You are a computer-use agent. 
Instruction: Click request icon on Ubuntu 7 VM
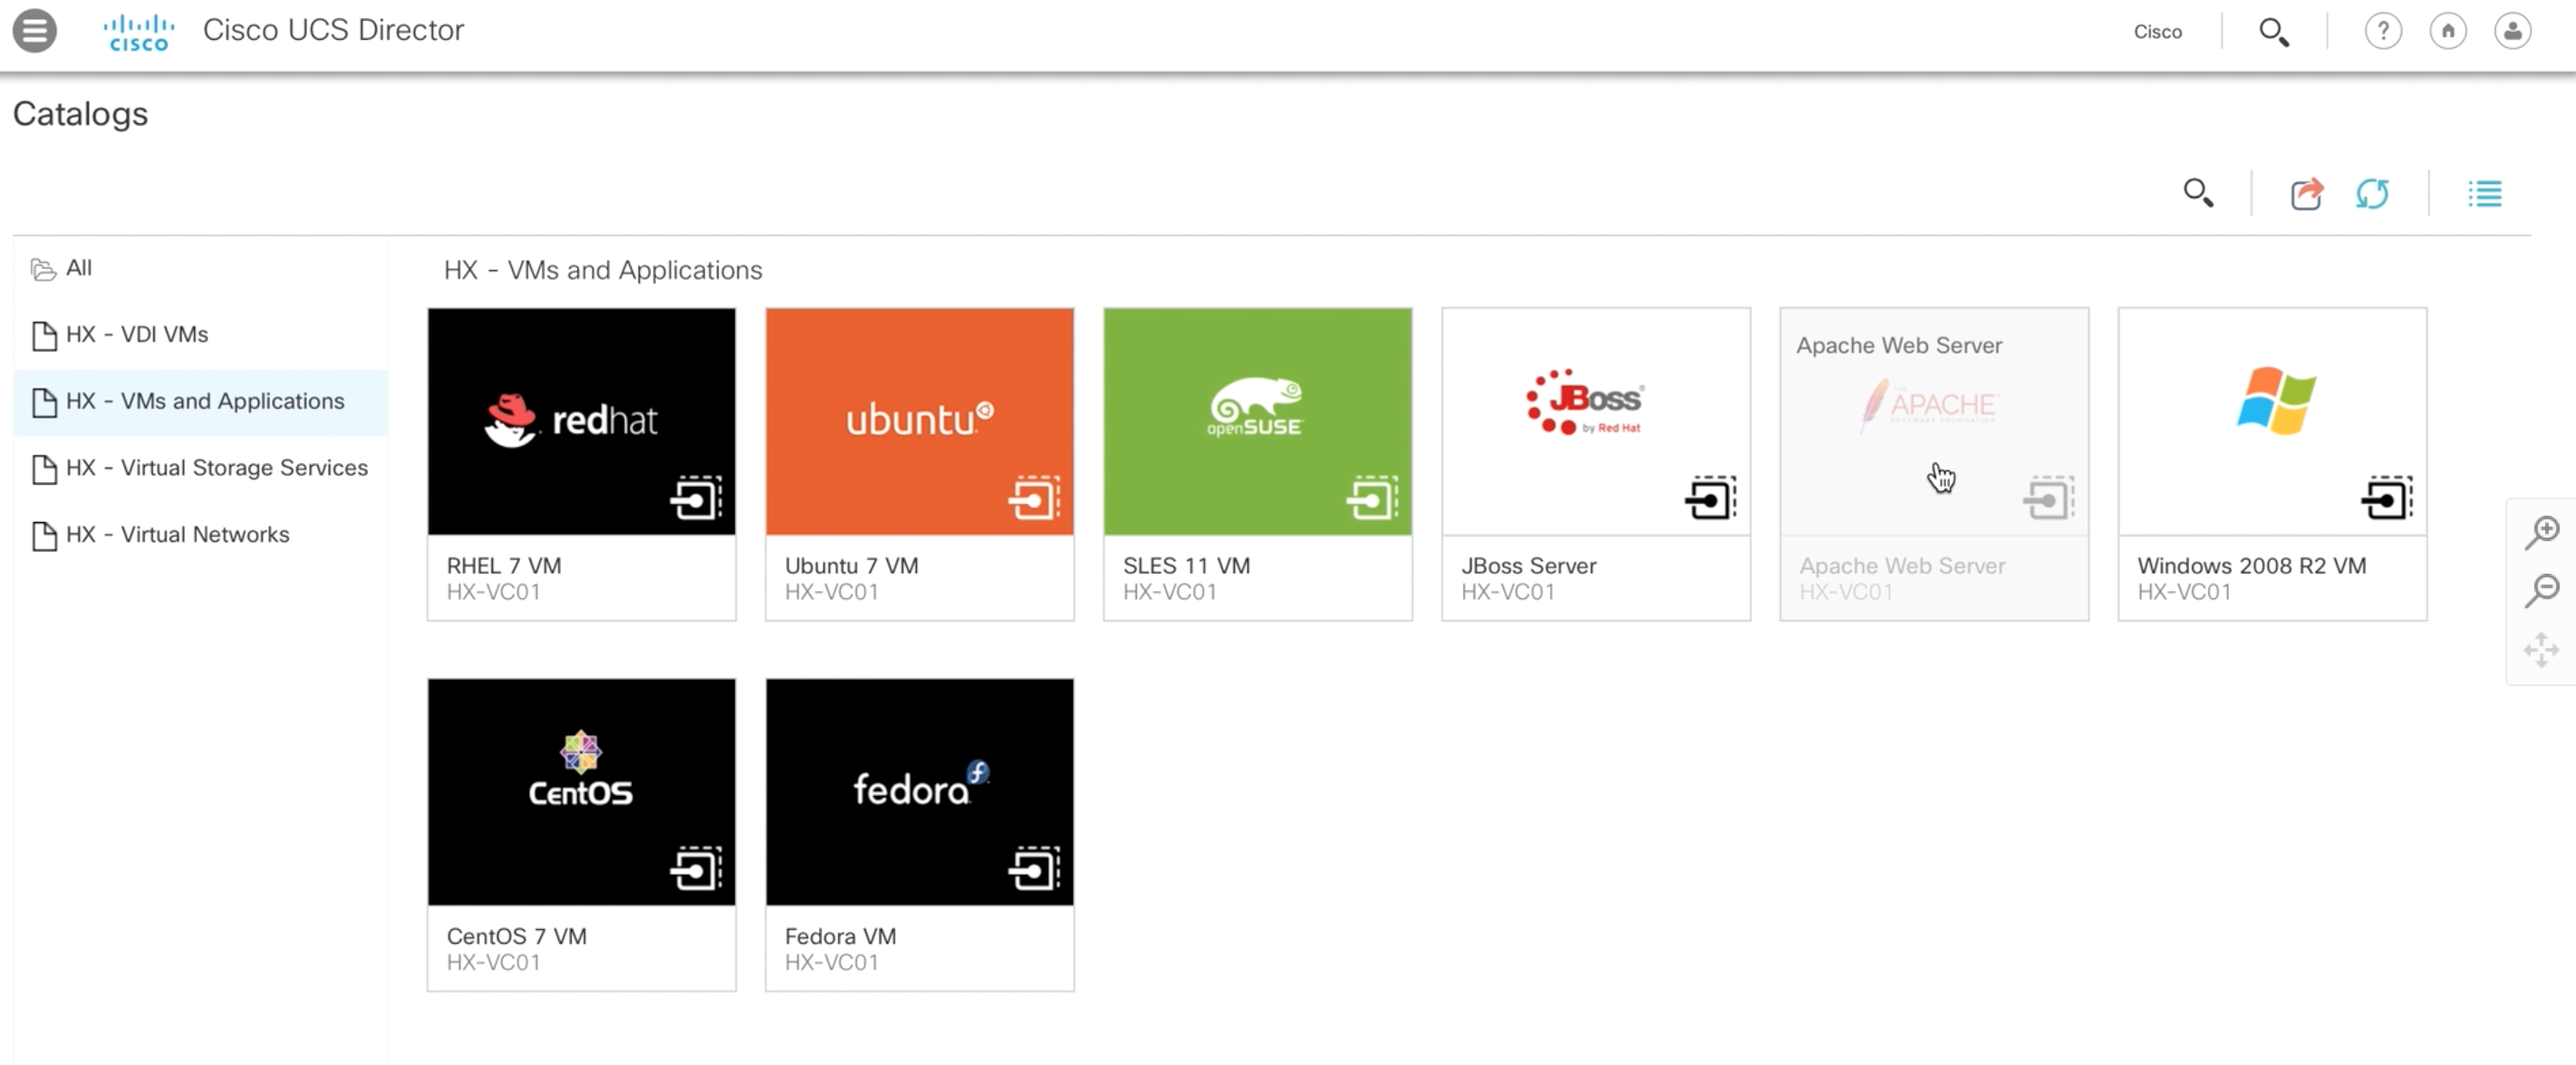click(x=1034, y=498)
